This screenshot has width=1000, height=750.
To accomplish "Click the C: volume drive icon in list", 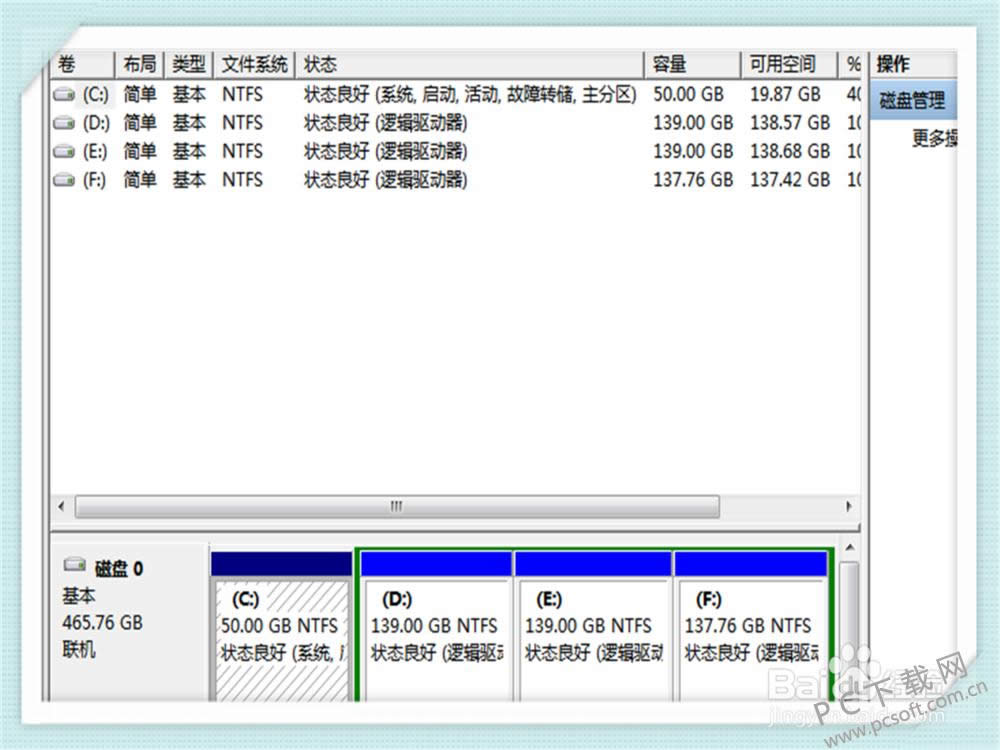I will [64, 95].
